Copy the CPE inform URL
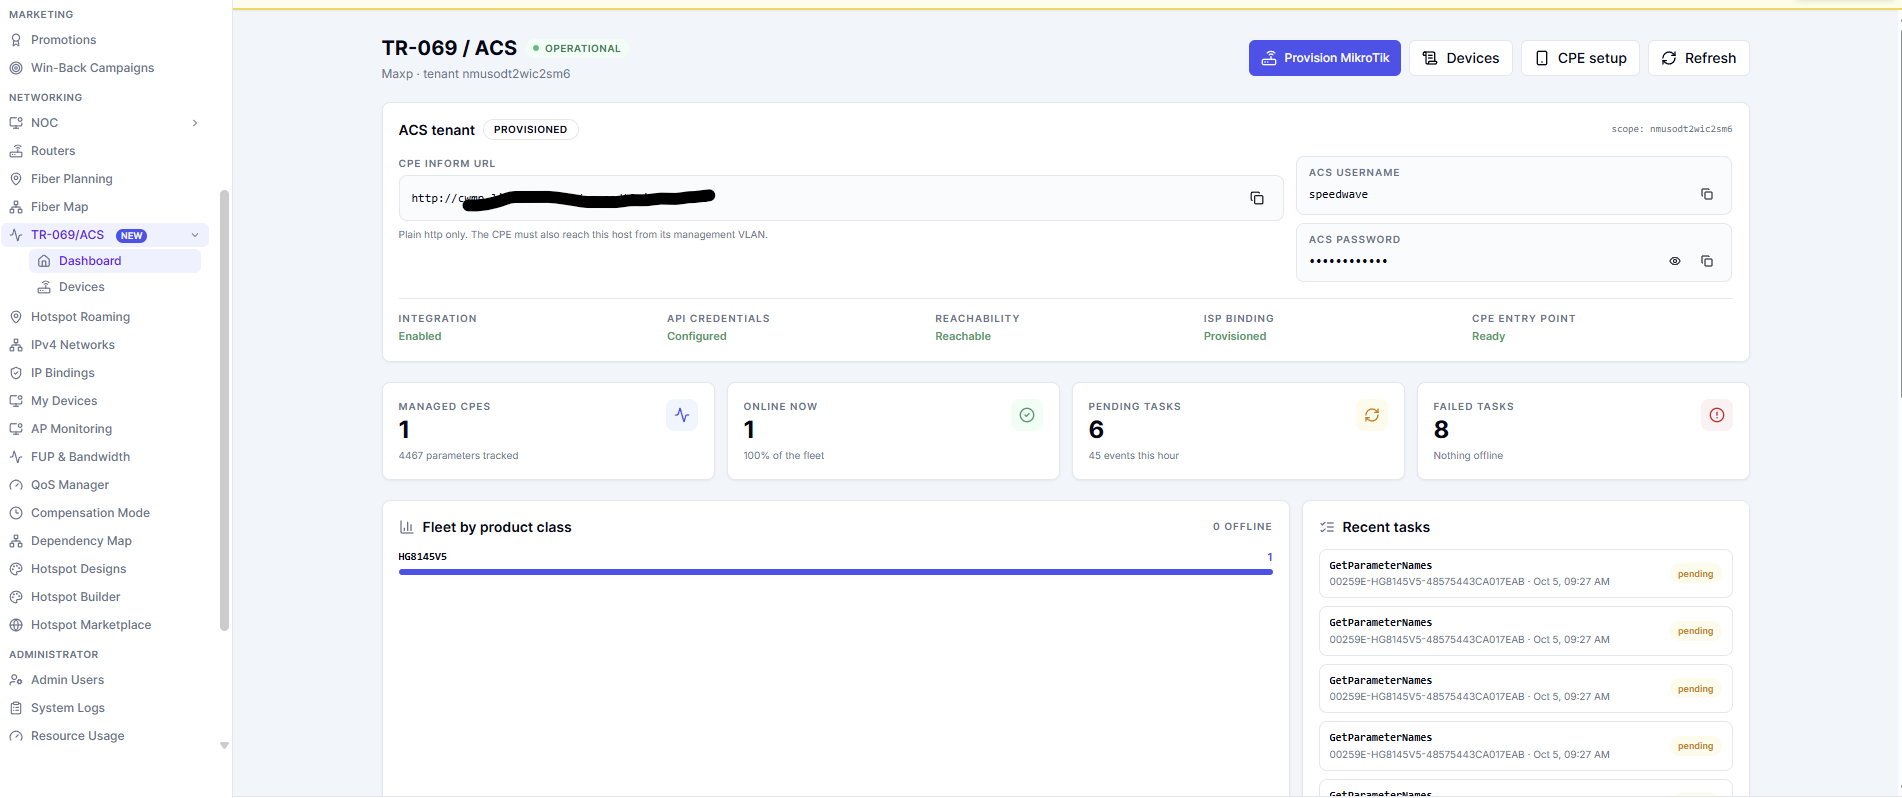This screenshot has height=798, width=1902. click(1257, 198)
